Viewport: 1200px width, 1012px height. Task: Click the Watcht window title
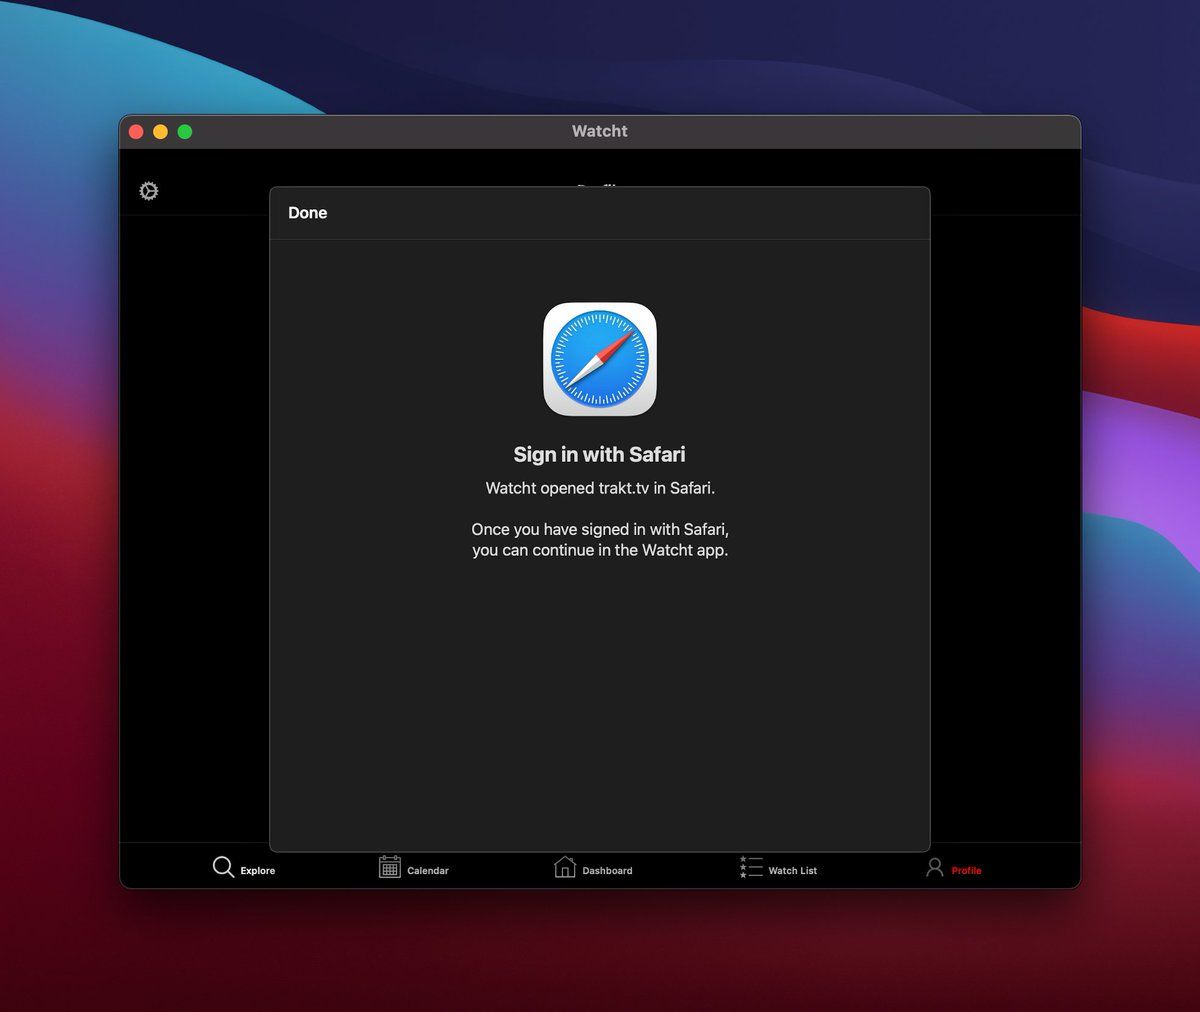point(600,131)
